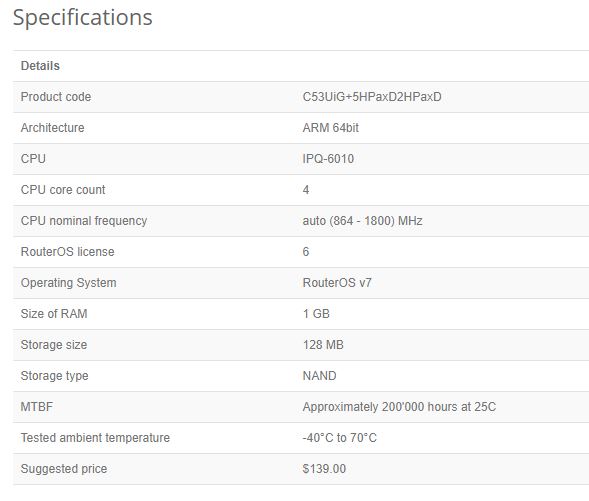Select the 1 GB RAM value

coord(316,314)
